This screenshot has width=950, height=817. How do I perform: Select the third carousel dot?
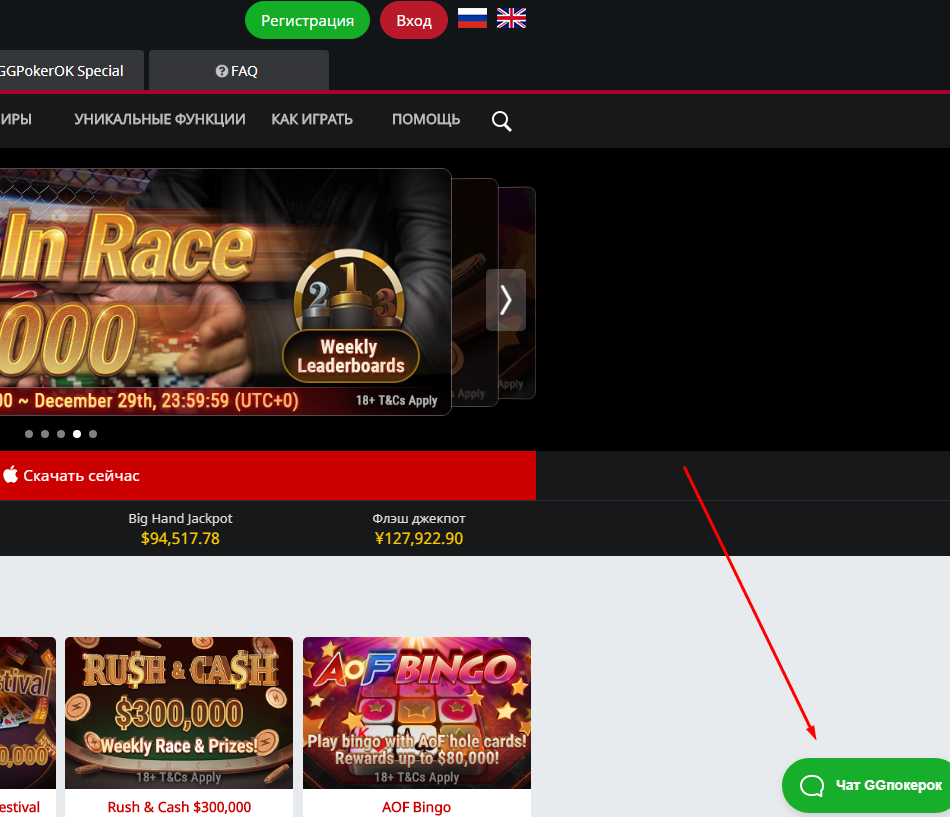coord(61,434)
